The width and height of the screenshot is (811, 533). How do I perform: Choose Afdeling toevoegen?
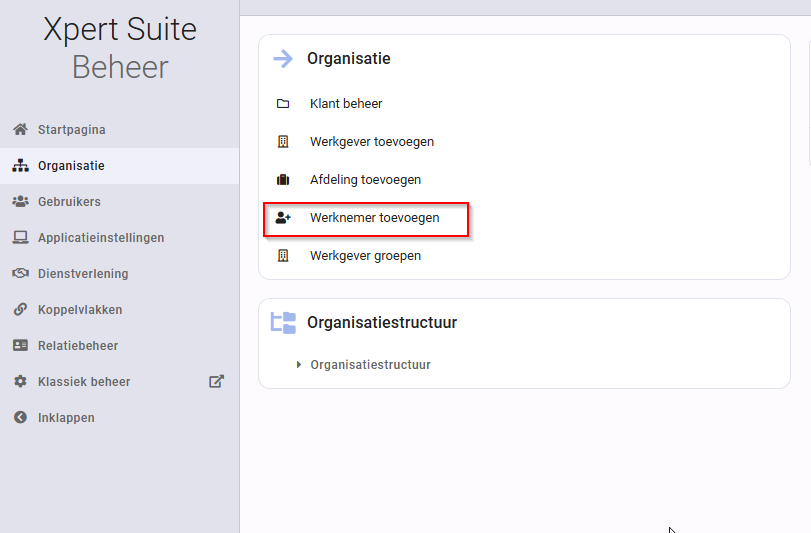[366, 179]
